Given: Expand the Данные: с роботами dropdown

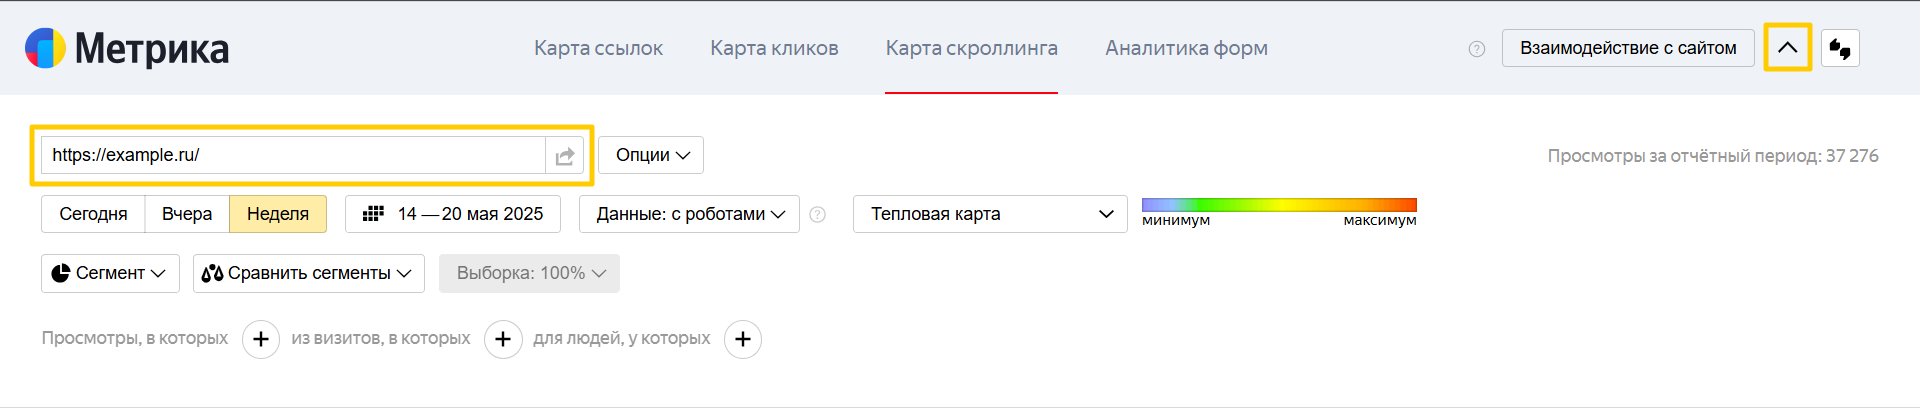Looking at the screenshot, I should [x=690, y=214].
